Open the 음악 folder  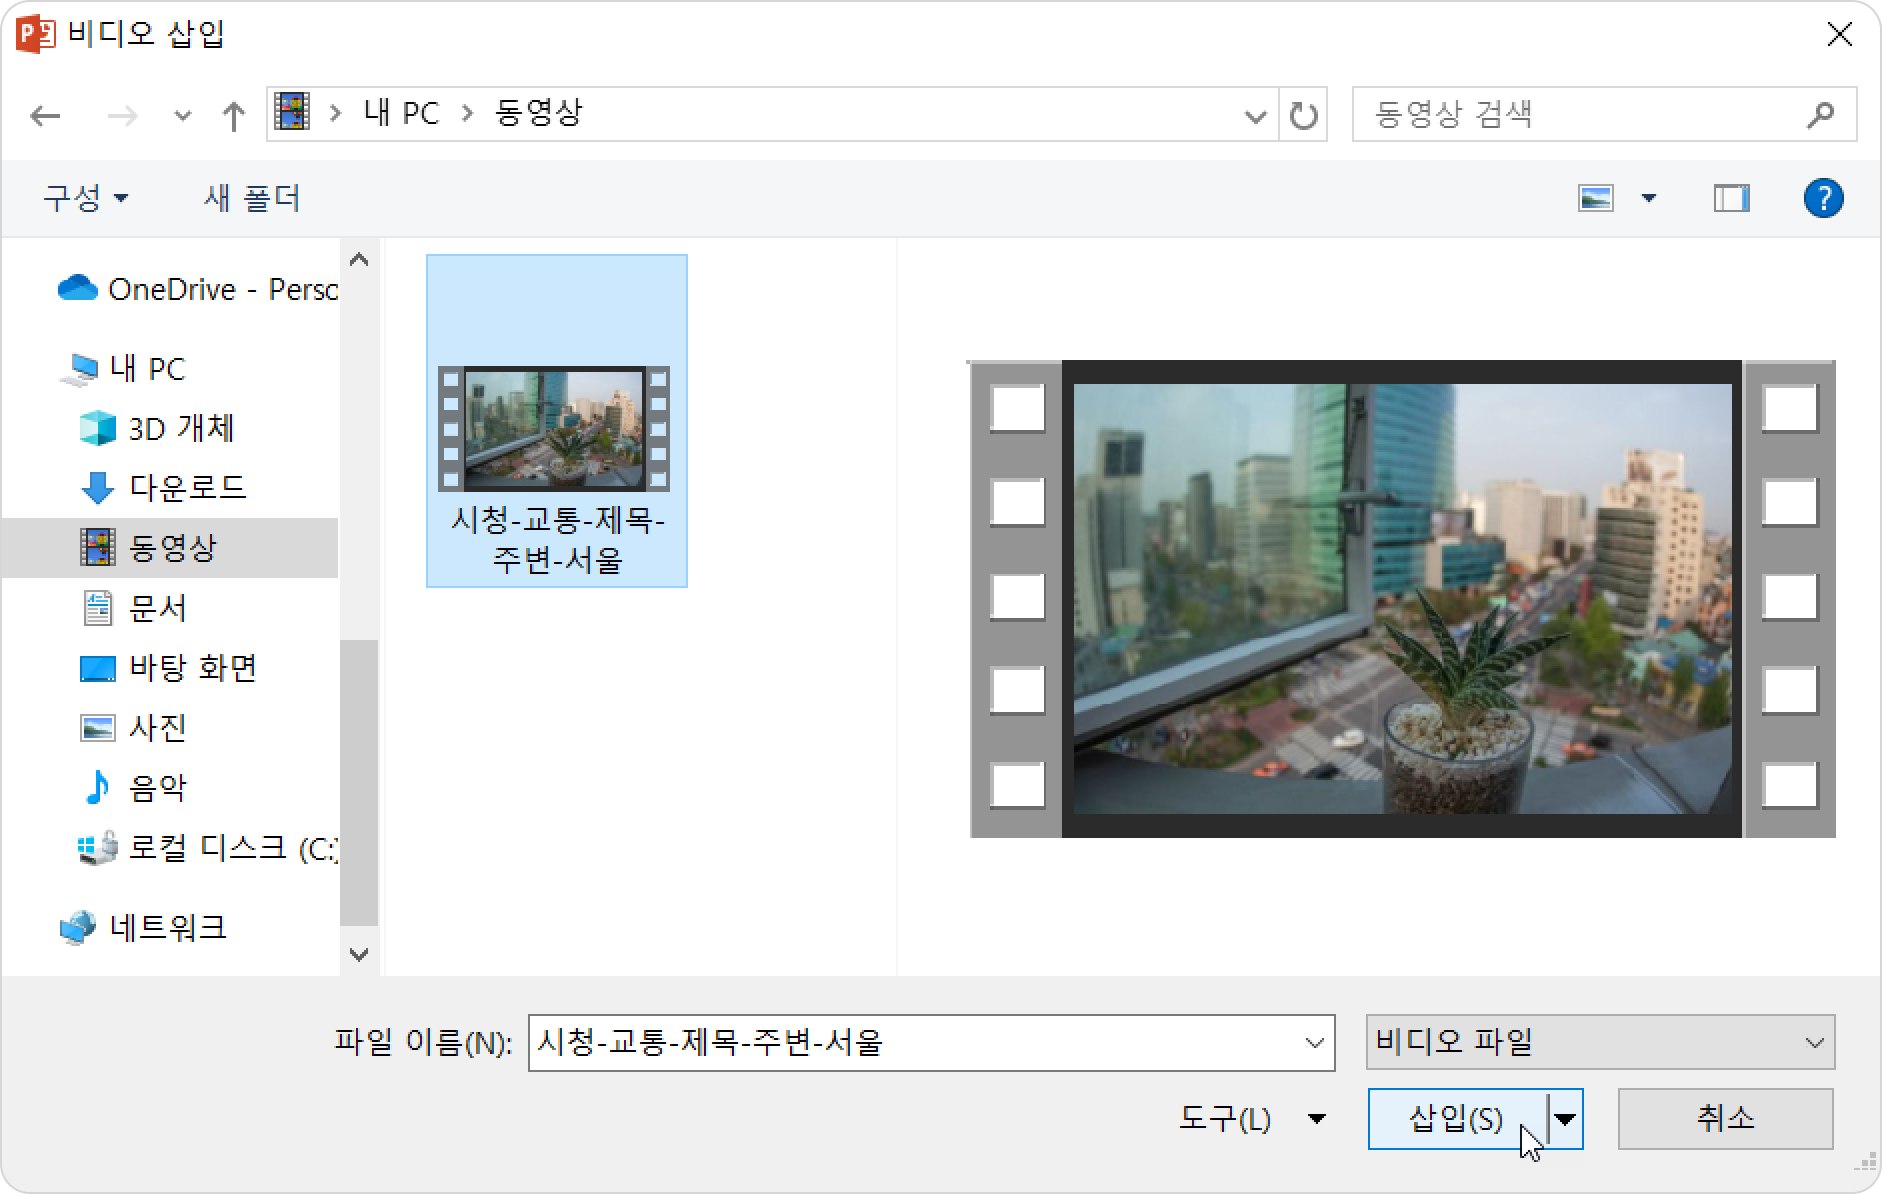[x=157, y=788]
